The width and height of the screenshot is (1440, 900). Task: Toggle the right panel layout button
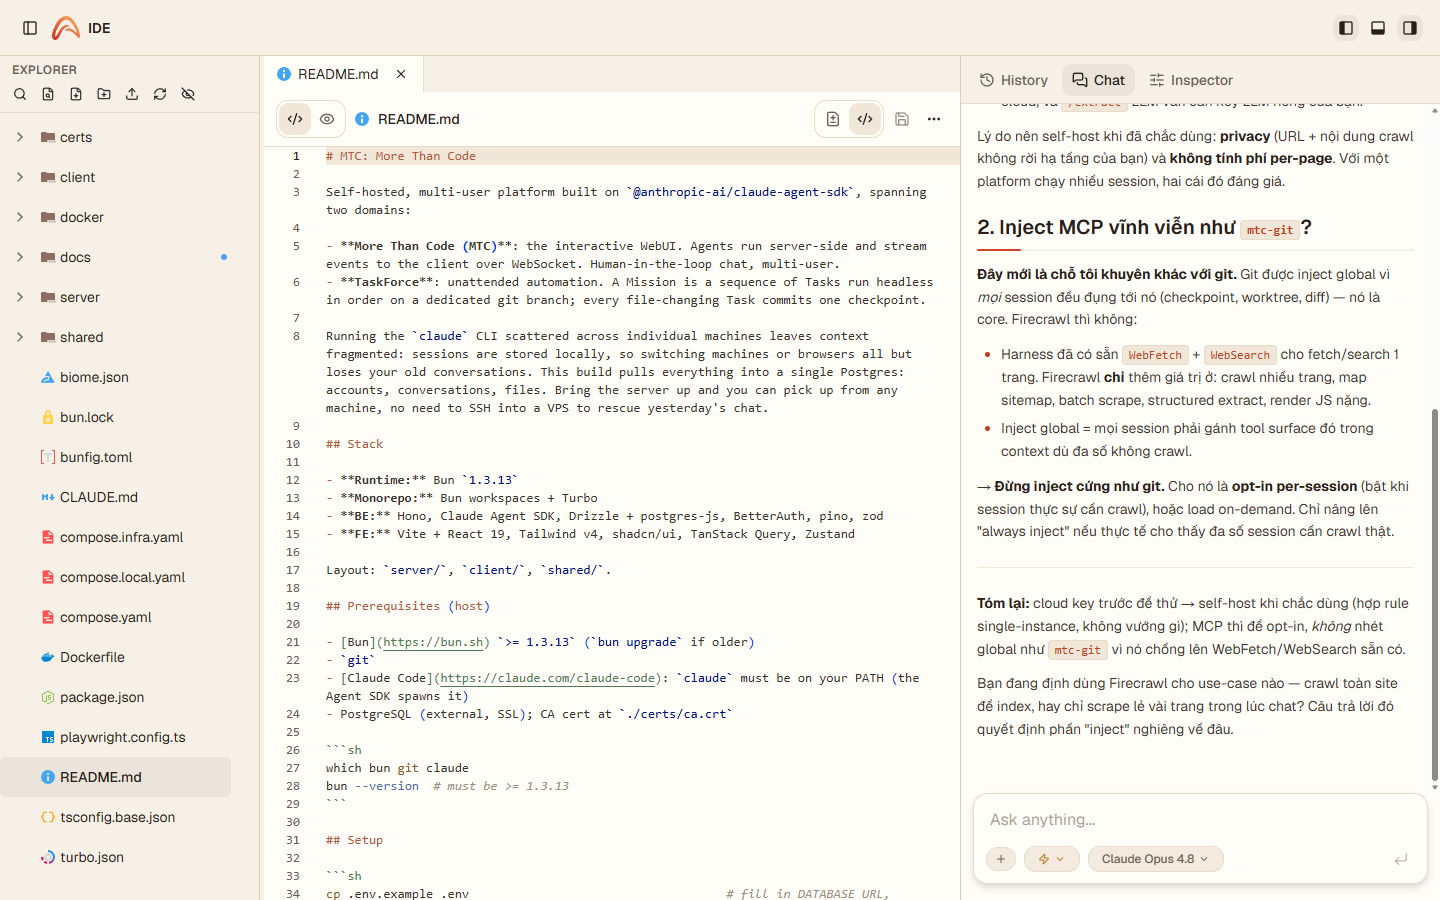[x=1410, y=28]
